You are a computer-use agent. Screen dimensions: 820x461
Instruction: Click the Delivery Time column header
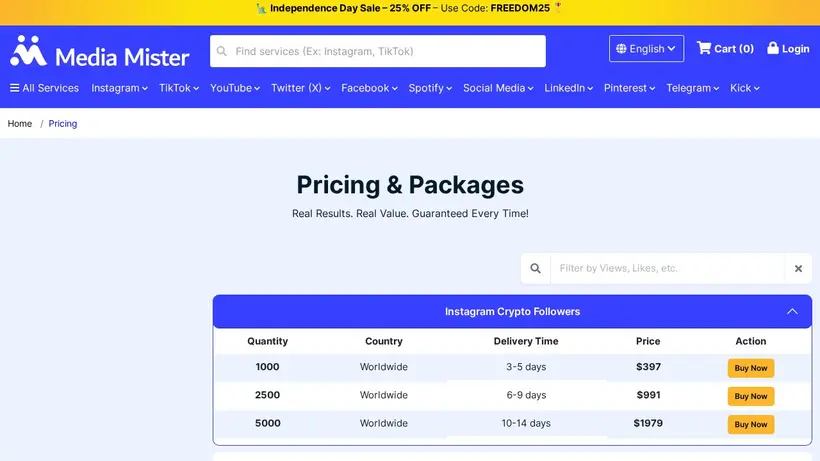tap(526, 341)
